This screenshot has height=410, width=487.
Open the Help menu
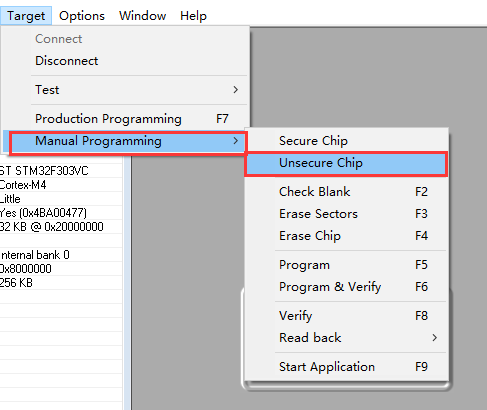(193, 16)
